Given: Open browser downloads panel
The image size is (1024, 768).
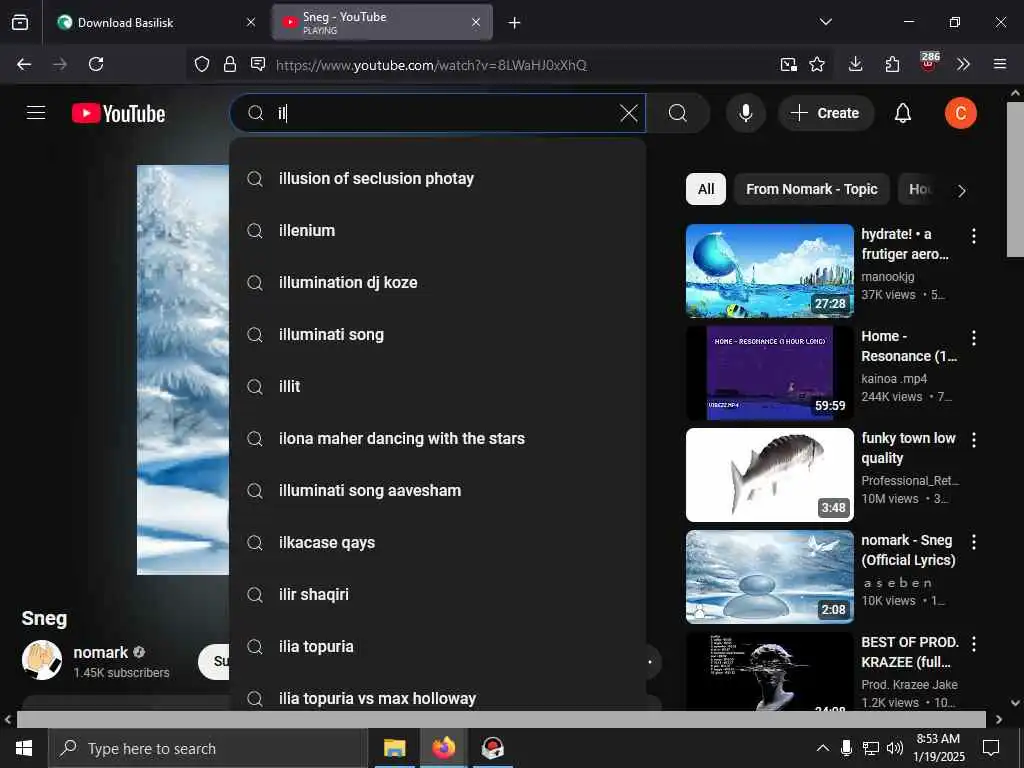Looking at the screenshot, I should (x=856, y=64).
